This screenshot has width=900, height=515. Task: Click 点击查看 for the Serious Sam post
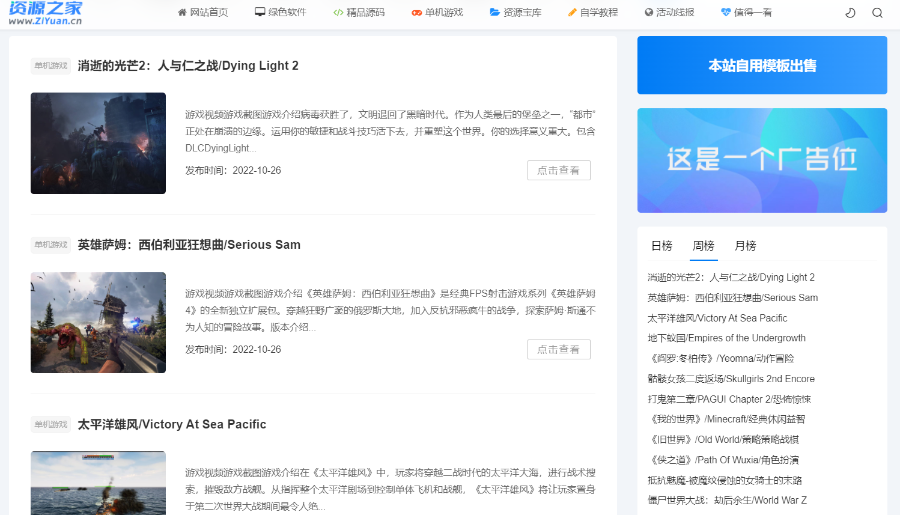(x=558, y=349)
